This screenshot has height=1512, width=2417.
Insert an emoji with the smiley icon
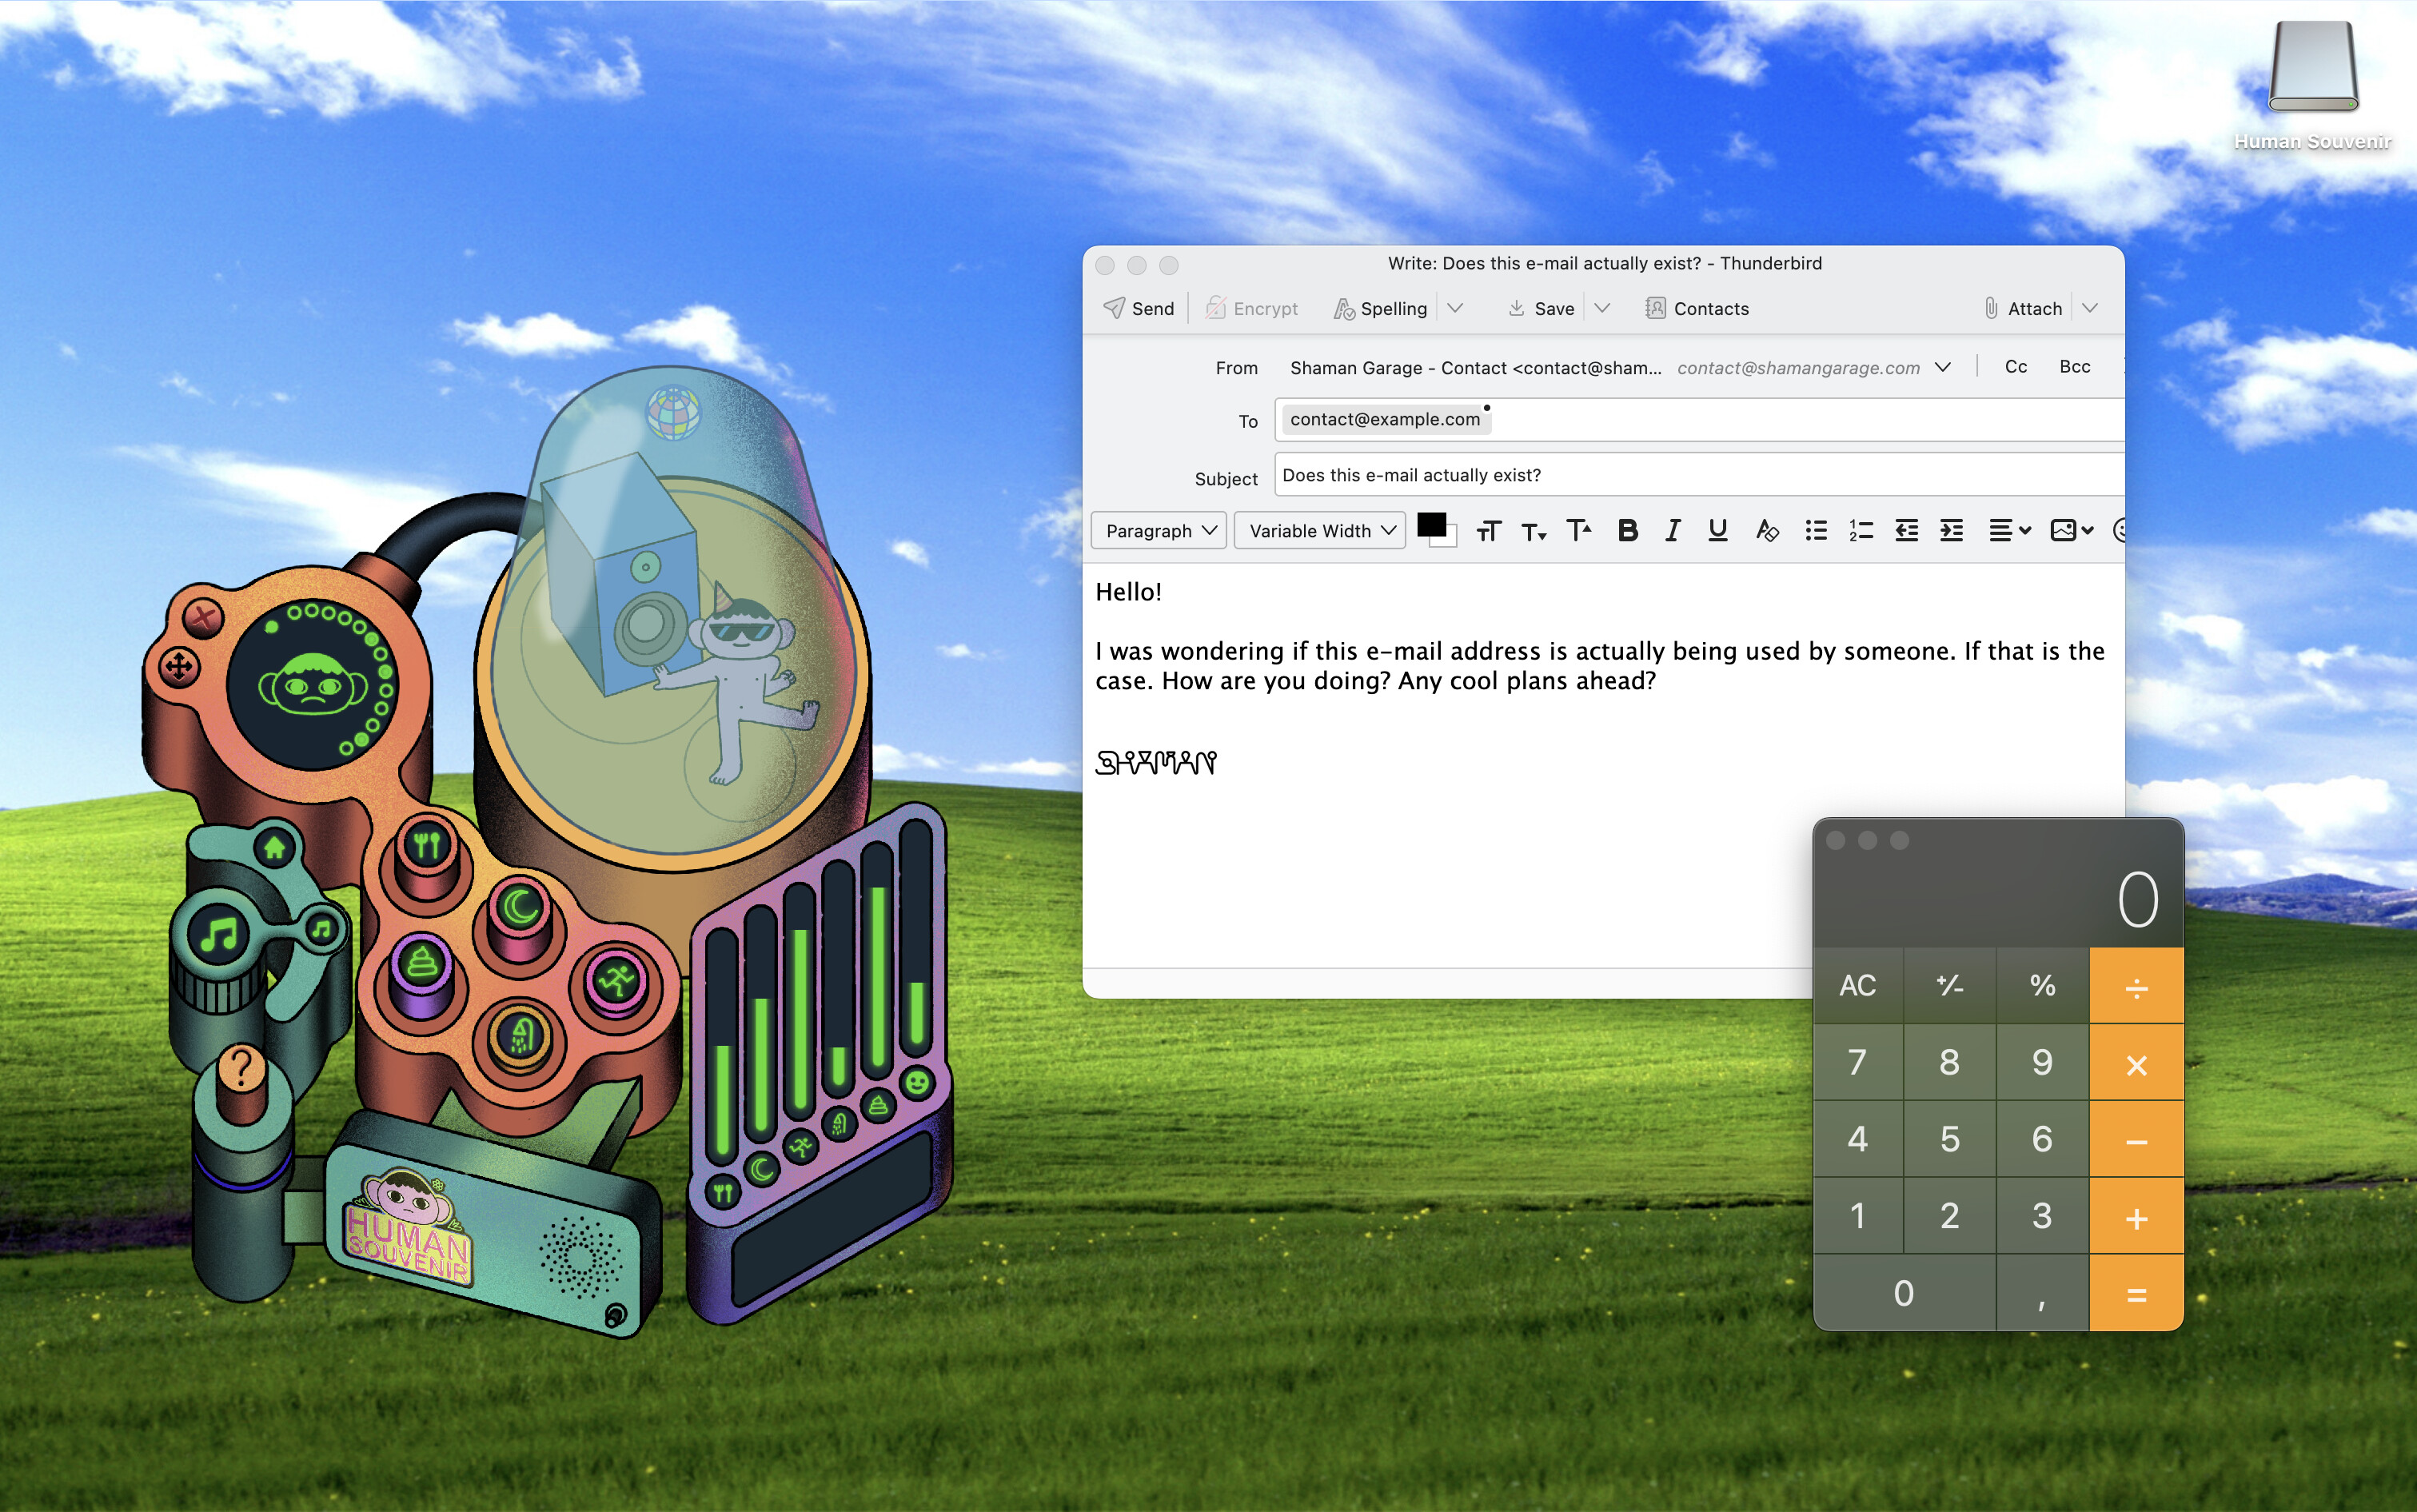[x=2119, y=530]
